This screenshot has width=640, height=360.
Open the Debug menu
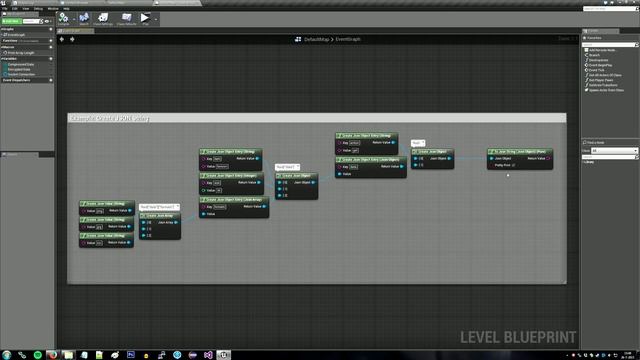(38, 8)
